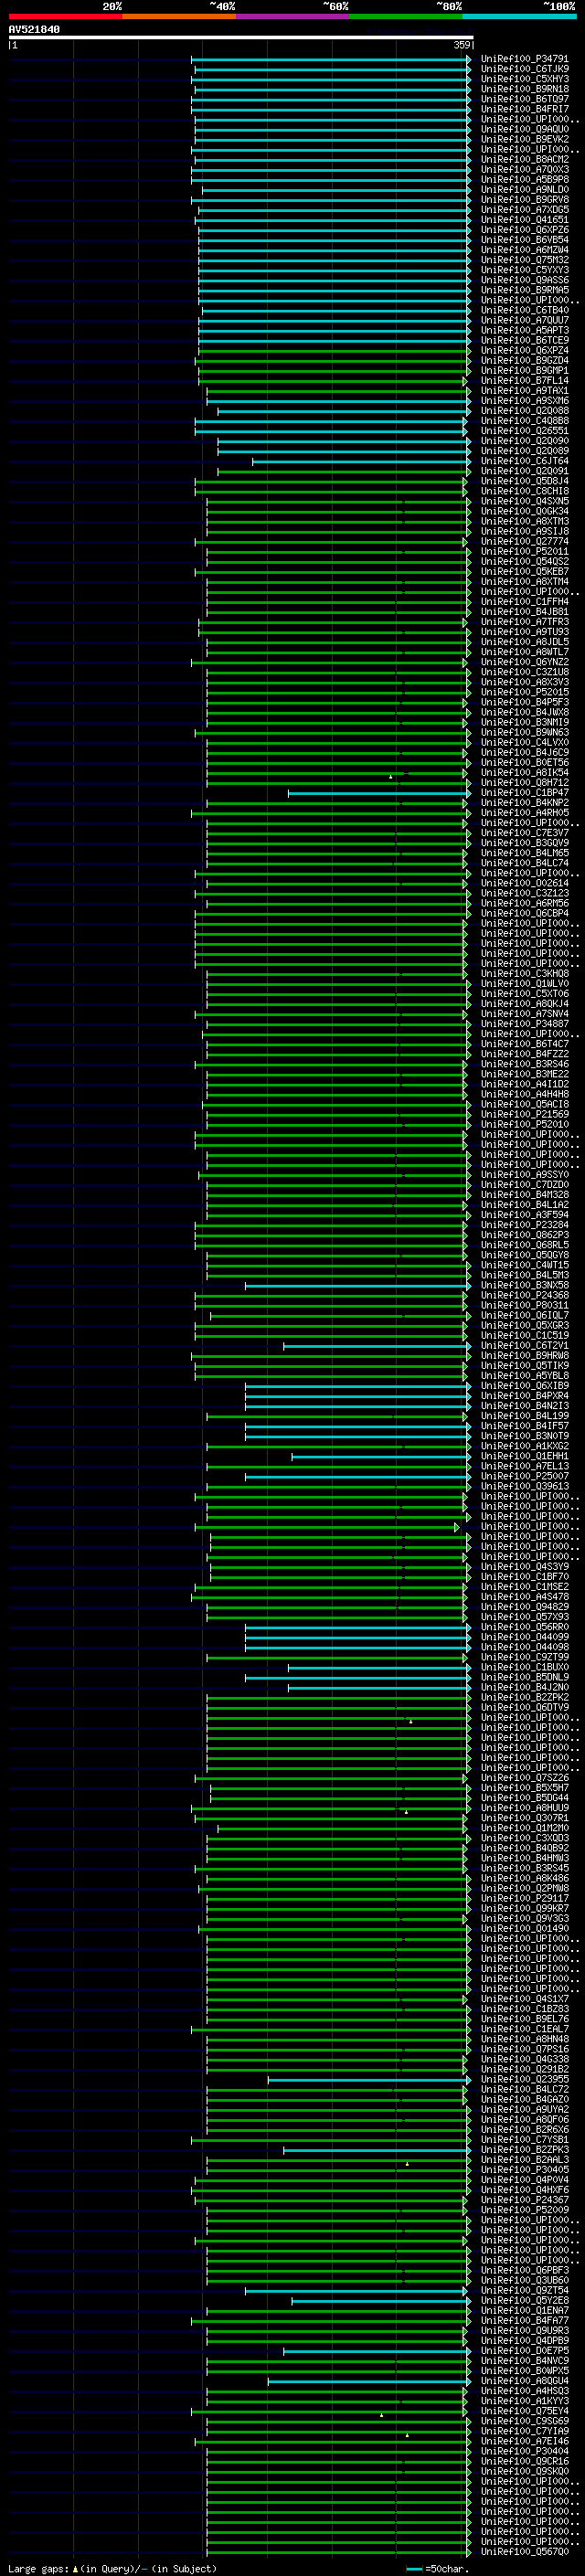Viewport: 585px width, 2576px height.
Task: Select hit label UniRef100_C1FFH4
Action: pos(524,602)
